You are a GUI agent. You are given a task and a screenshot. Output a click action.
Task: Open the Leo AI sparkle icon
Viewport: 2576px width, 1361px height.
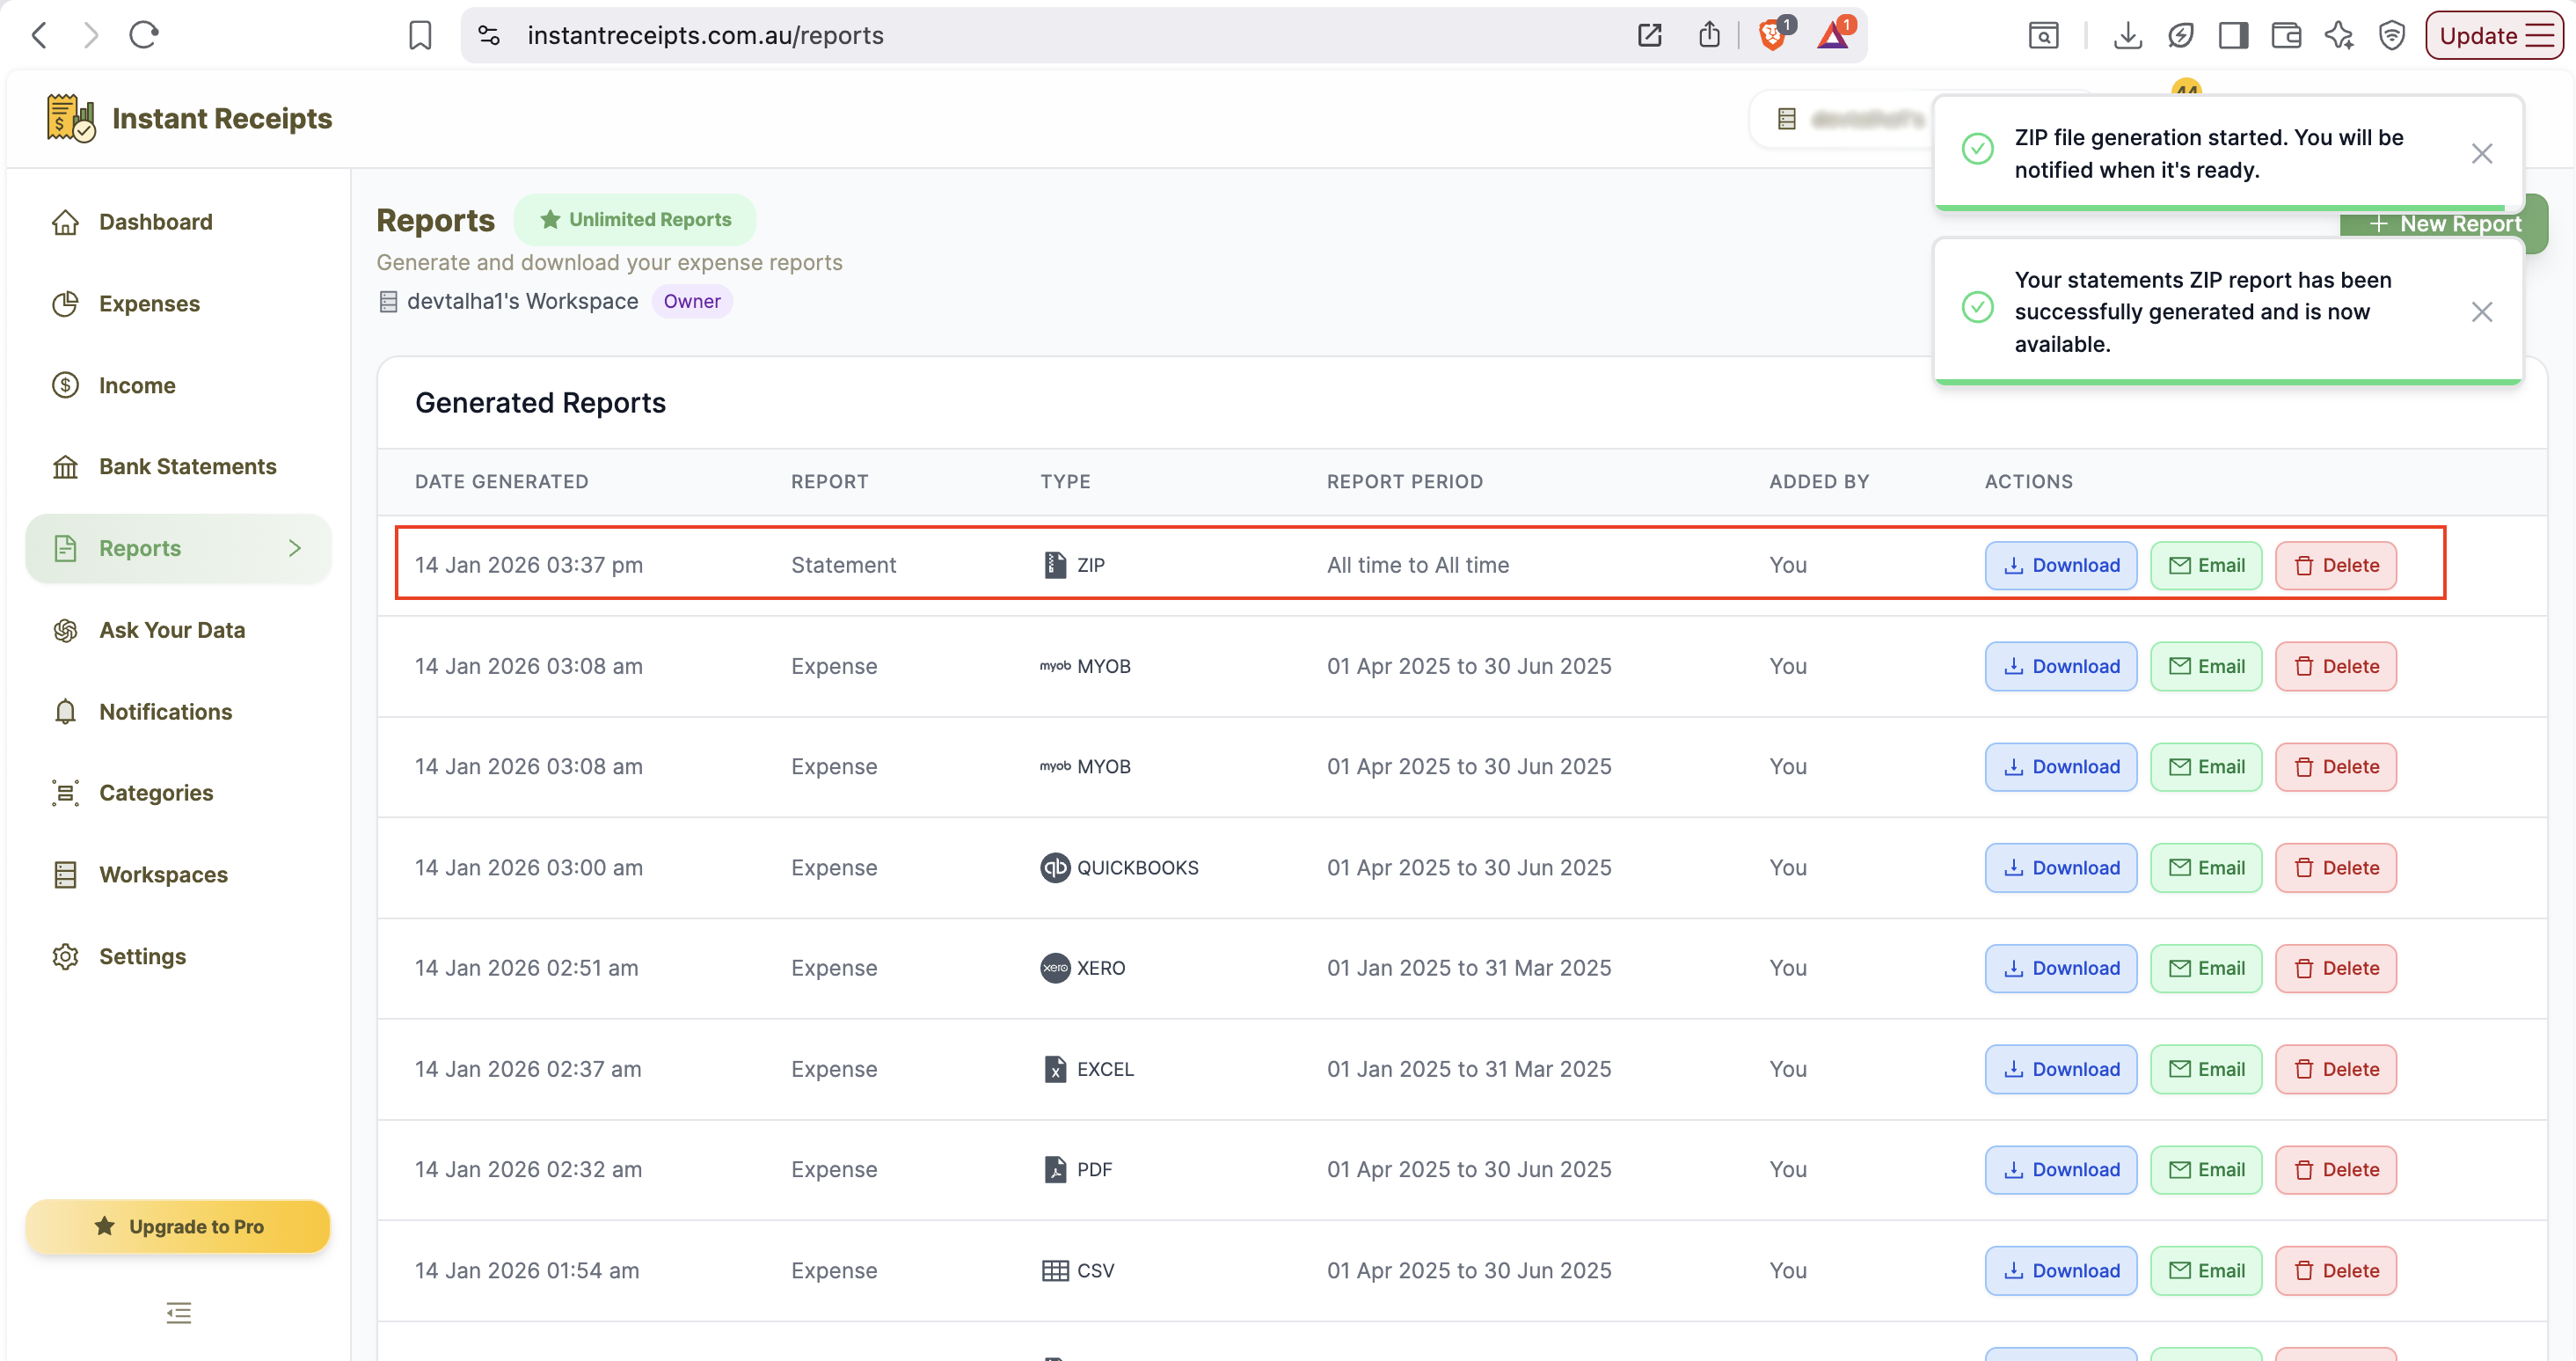tap(2339, 36)
